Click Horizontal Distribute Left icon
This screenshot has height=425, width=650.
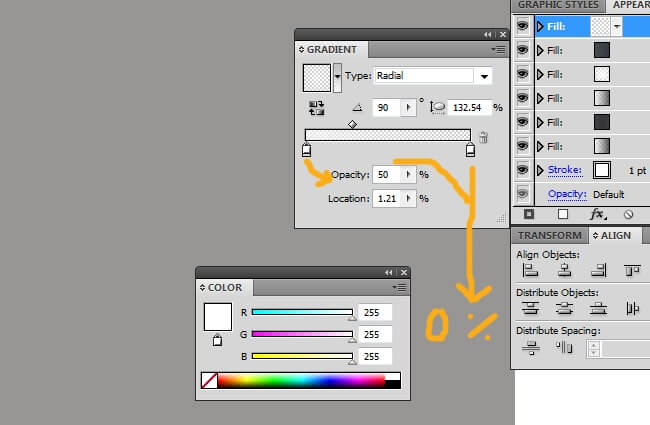pyautogui.click(x=633, y=308)
